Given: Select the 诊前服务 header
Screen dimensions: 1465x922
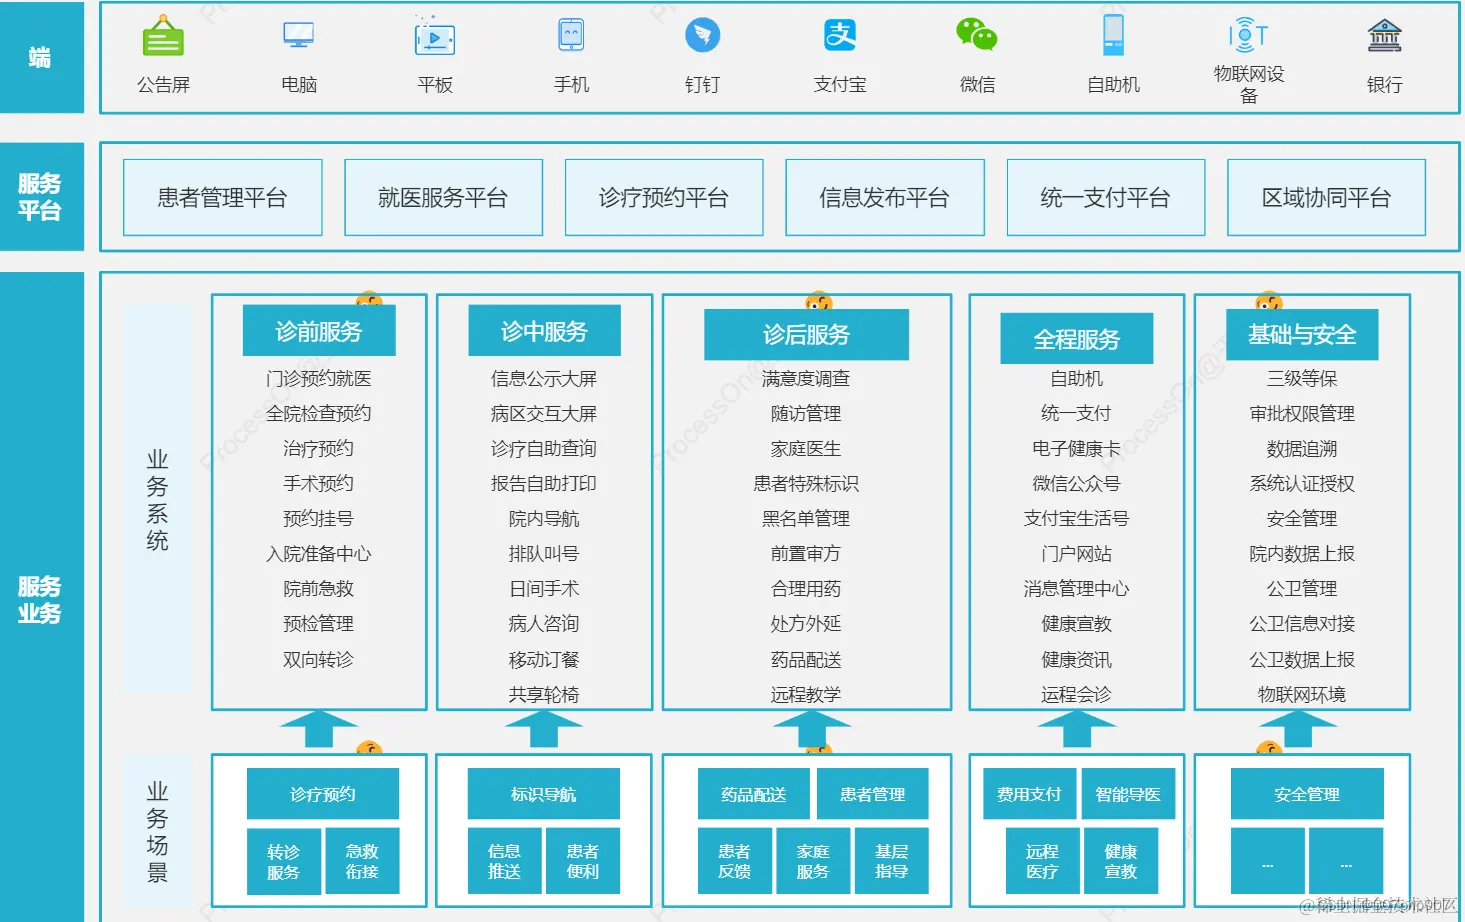Looking at the screenshot, I should [x=319, y=330].
